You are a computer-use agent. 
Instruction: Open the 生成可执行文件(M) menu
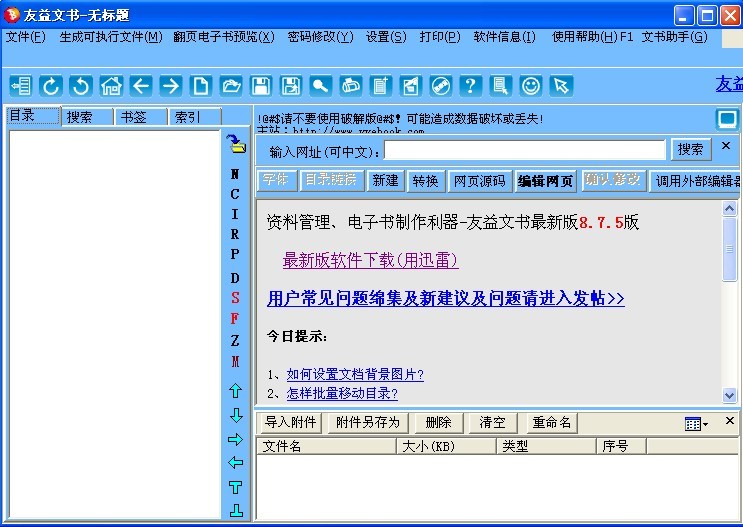(111, 37)
